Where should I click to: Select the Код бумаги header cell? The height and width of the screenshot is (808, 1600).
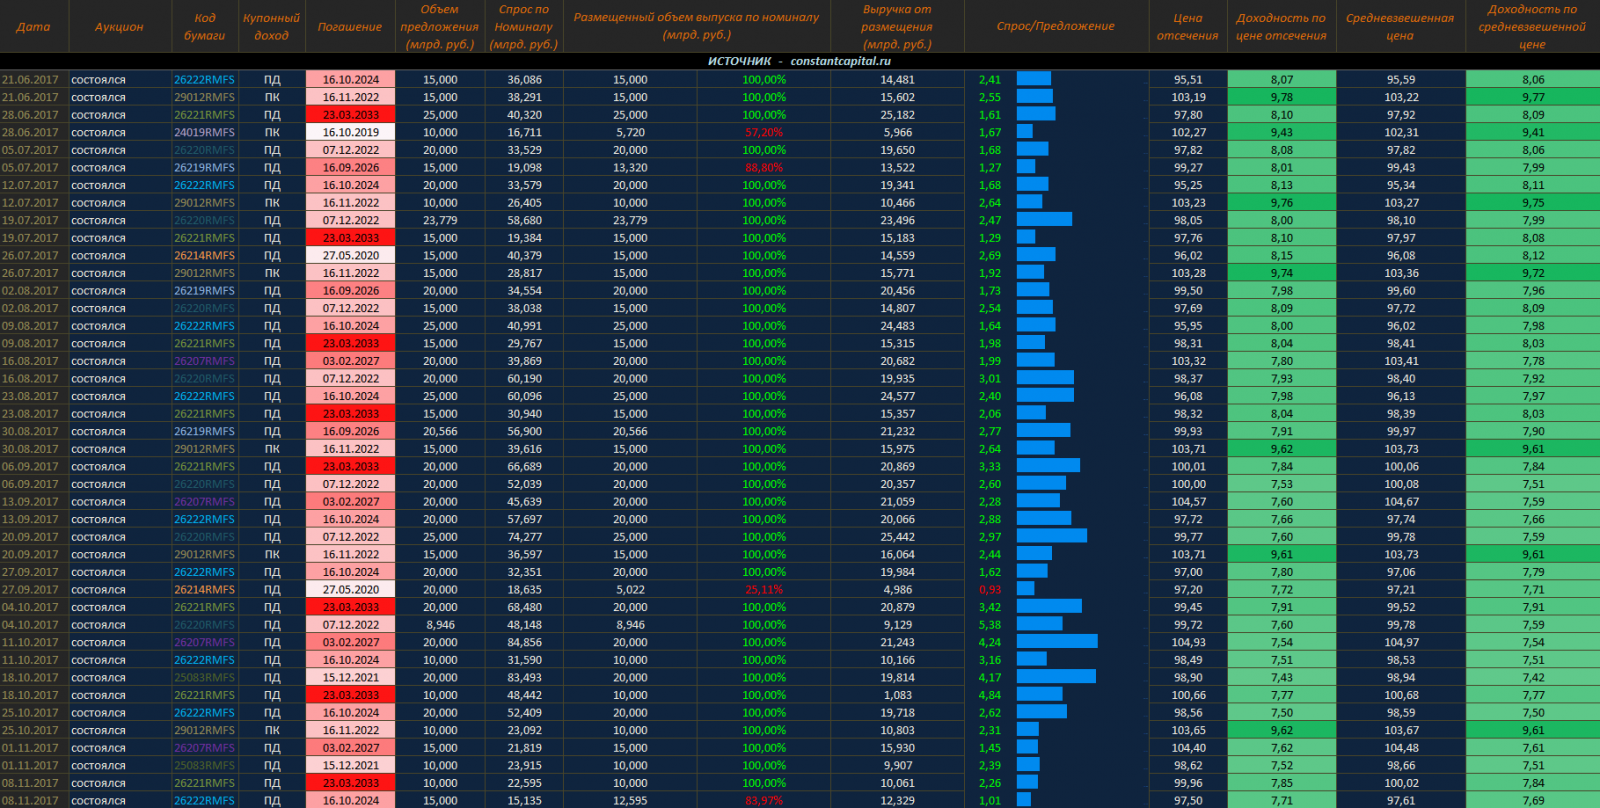click(x=204, y=27)
